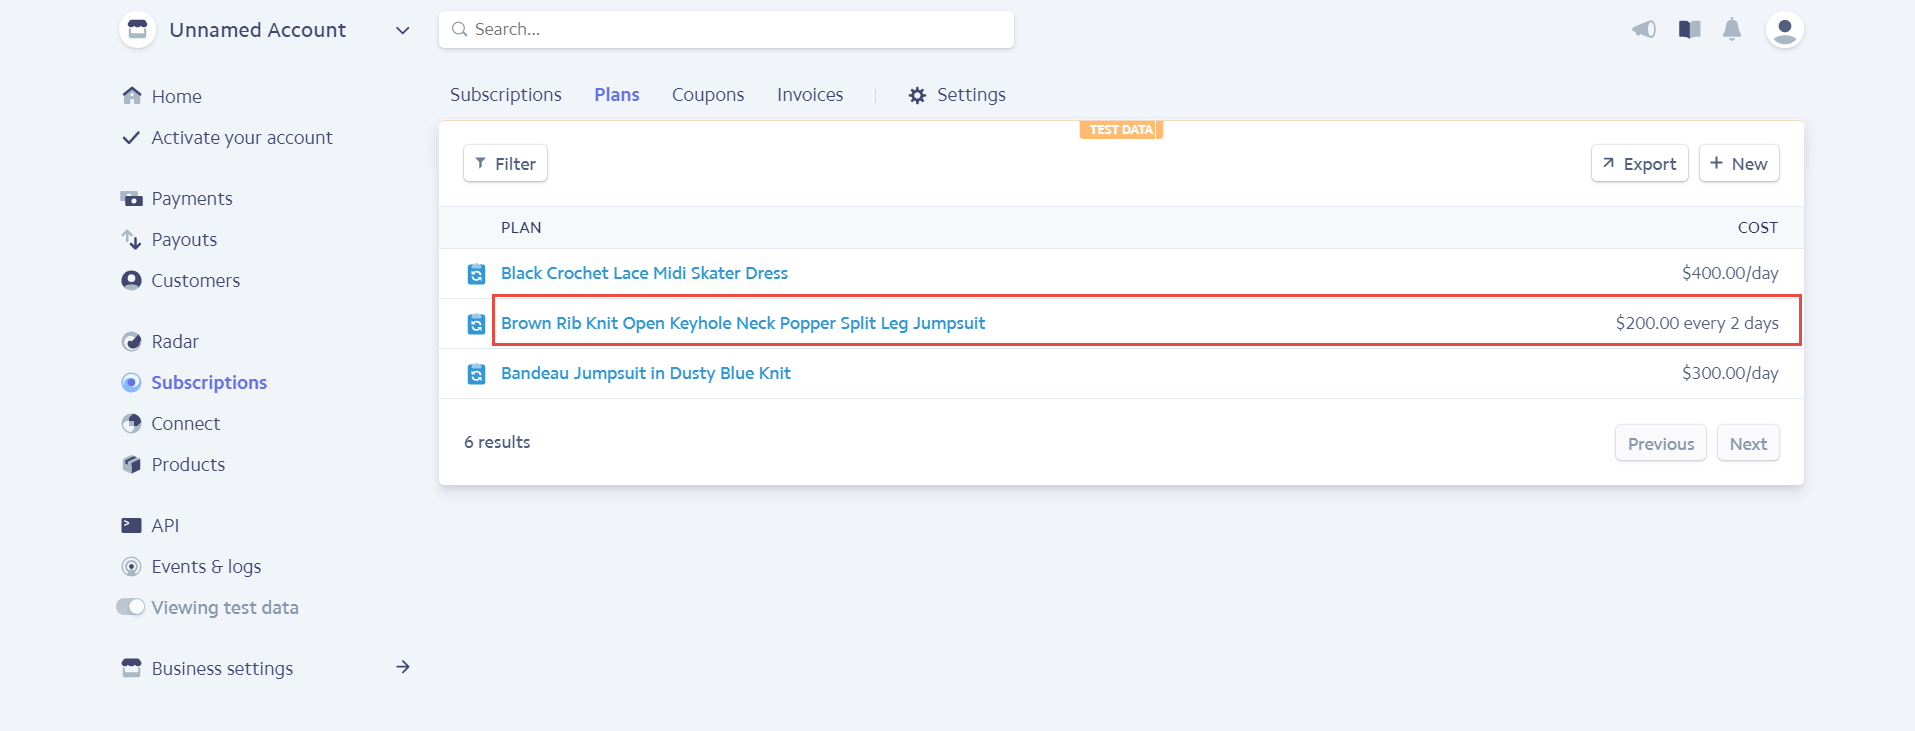Open the Brown Rib Knit Jumpsuit plan
This screenshot has height=731, width=1915.
pyautogui.click(x=743, y=323)
